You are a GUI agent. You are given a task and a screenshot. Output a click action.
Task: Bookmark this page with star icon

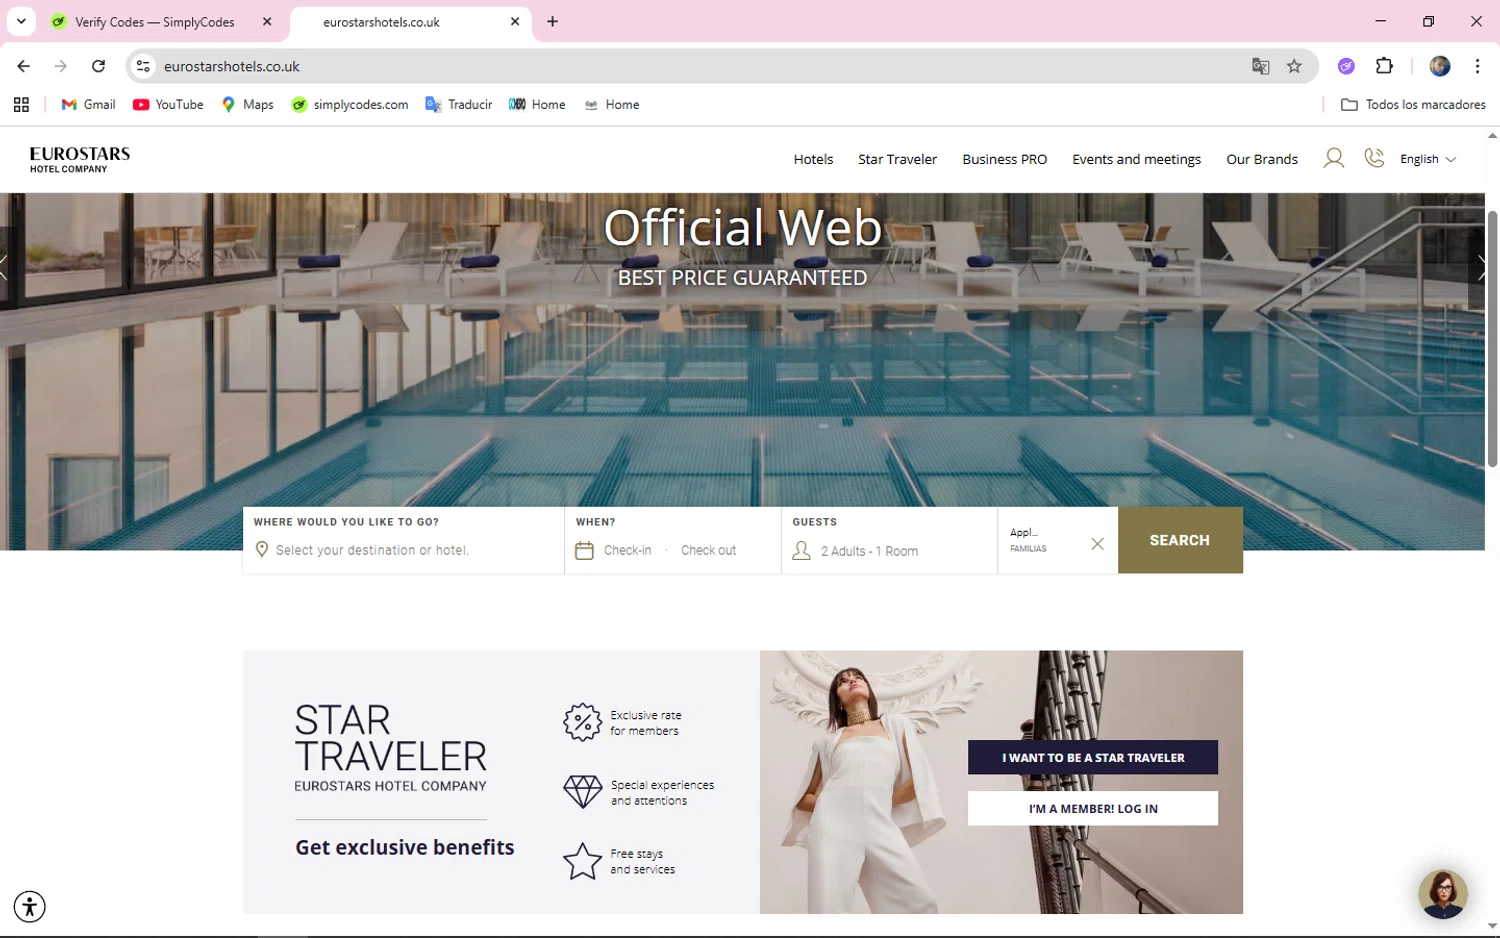tap(1294, 66)
